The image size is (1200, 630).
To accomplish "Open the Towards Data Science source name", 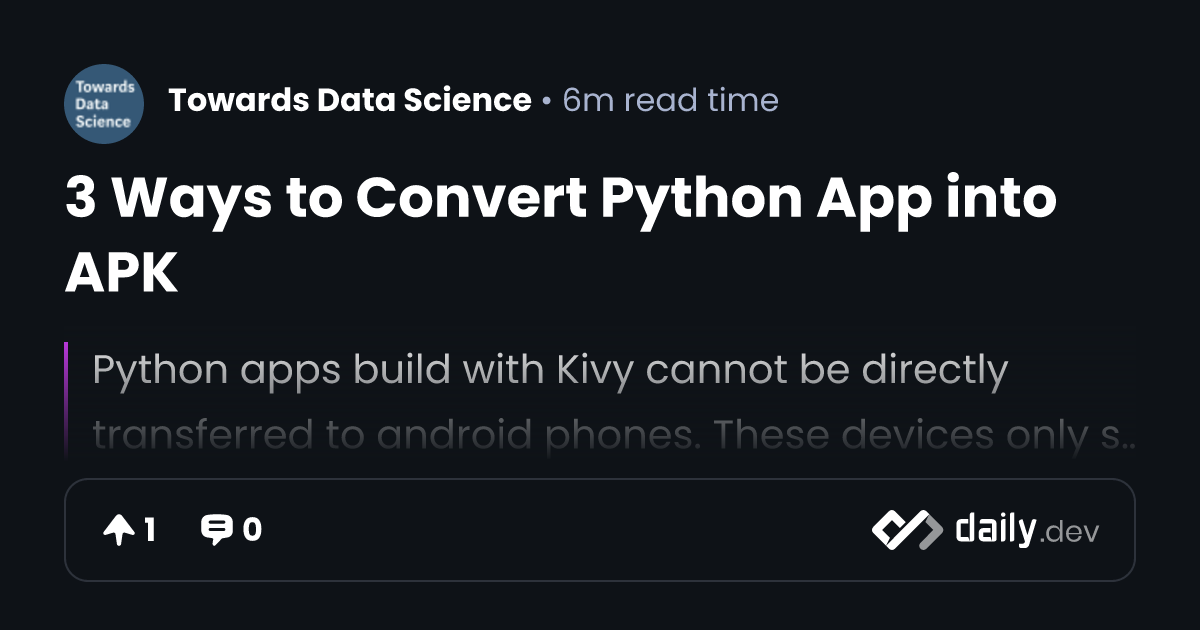I will [350, 100].
